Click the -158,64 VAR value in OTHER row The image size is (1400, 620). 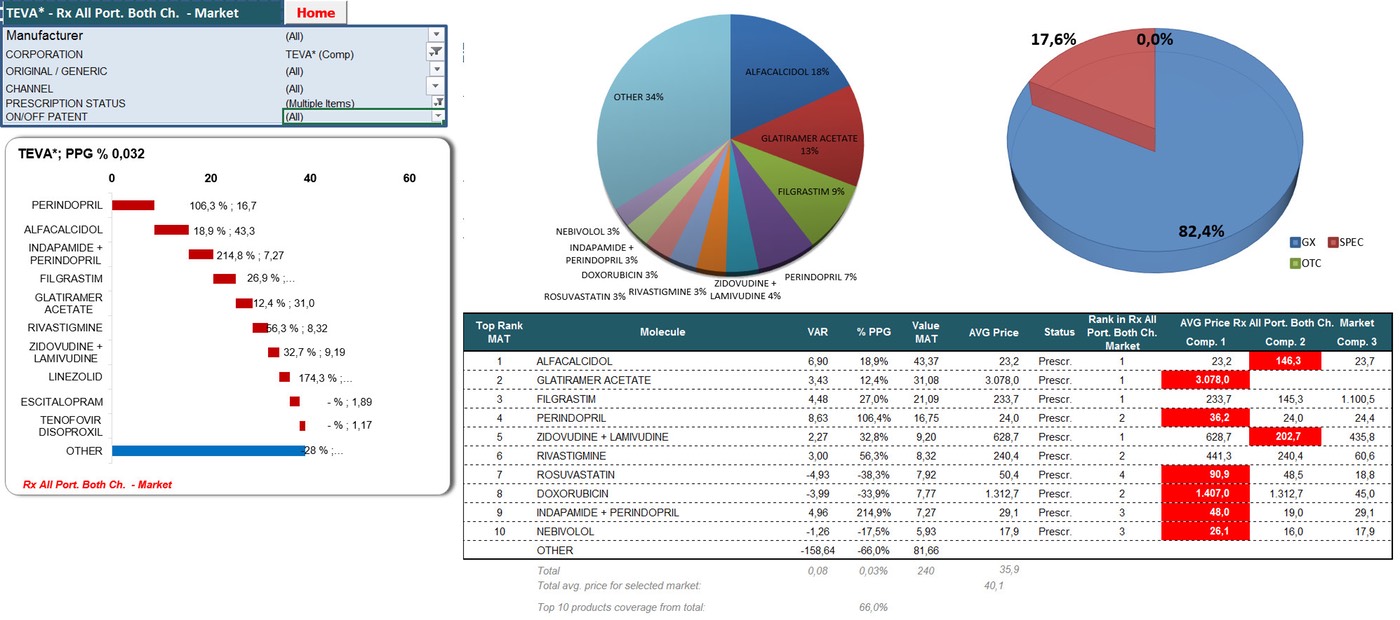[818, 551]
